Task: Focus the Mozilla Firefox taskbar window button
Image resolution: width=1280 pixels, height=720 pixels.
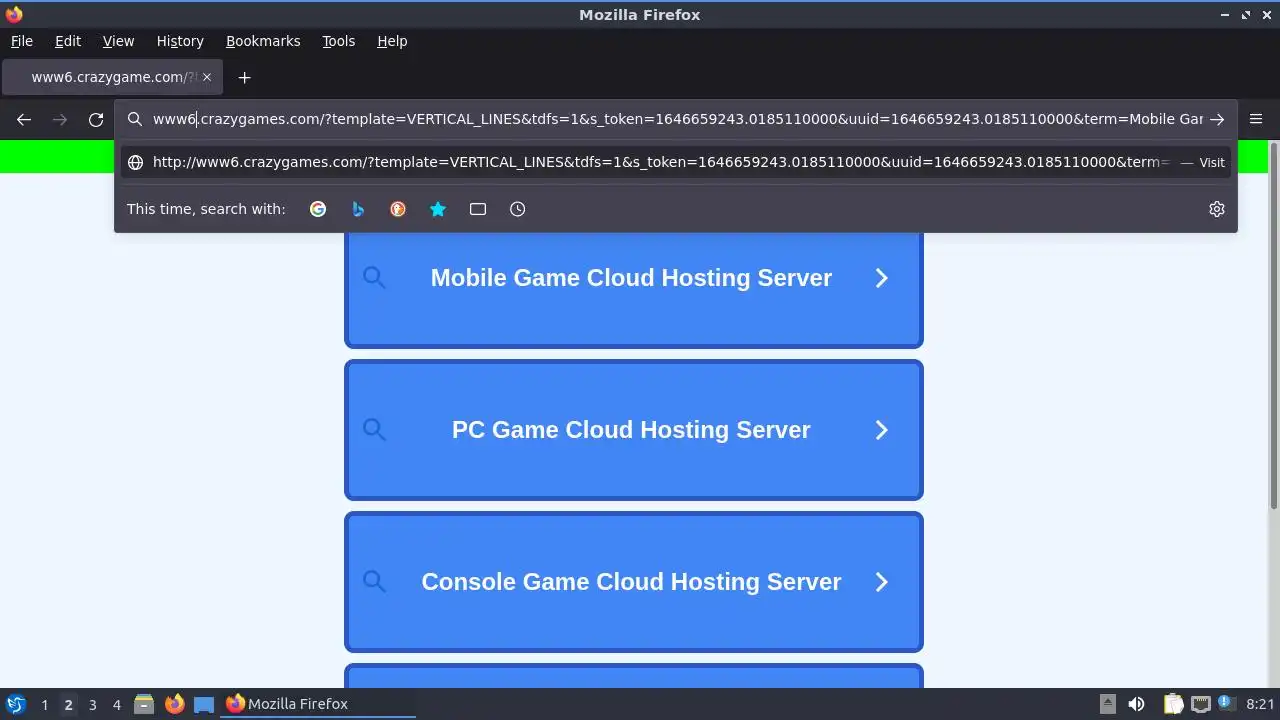Action: (x=318, y=704)
